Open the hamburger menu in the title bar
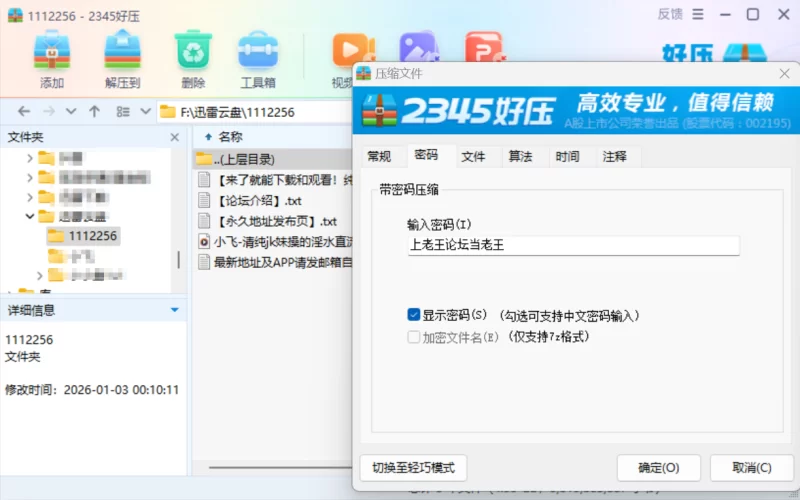800x500 pixels. pyautogui.click(x=698, y=14)
